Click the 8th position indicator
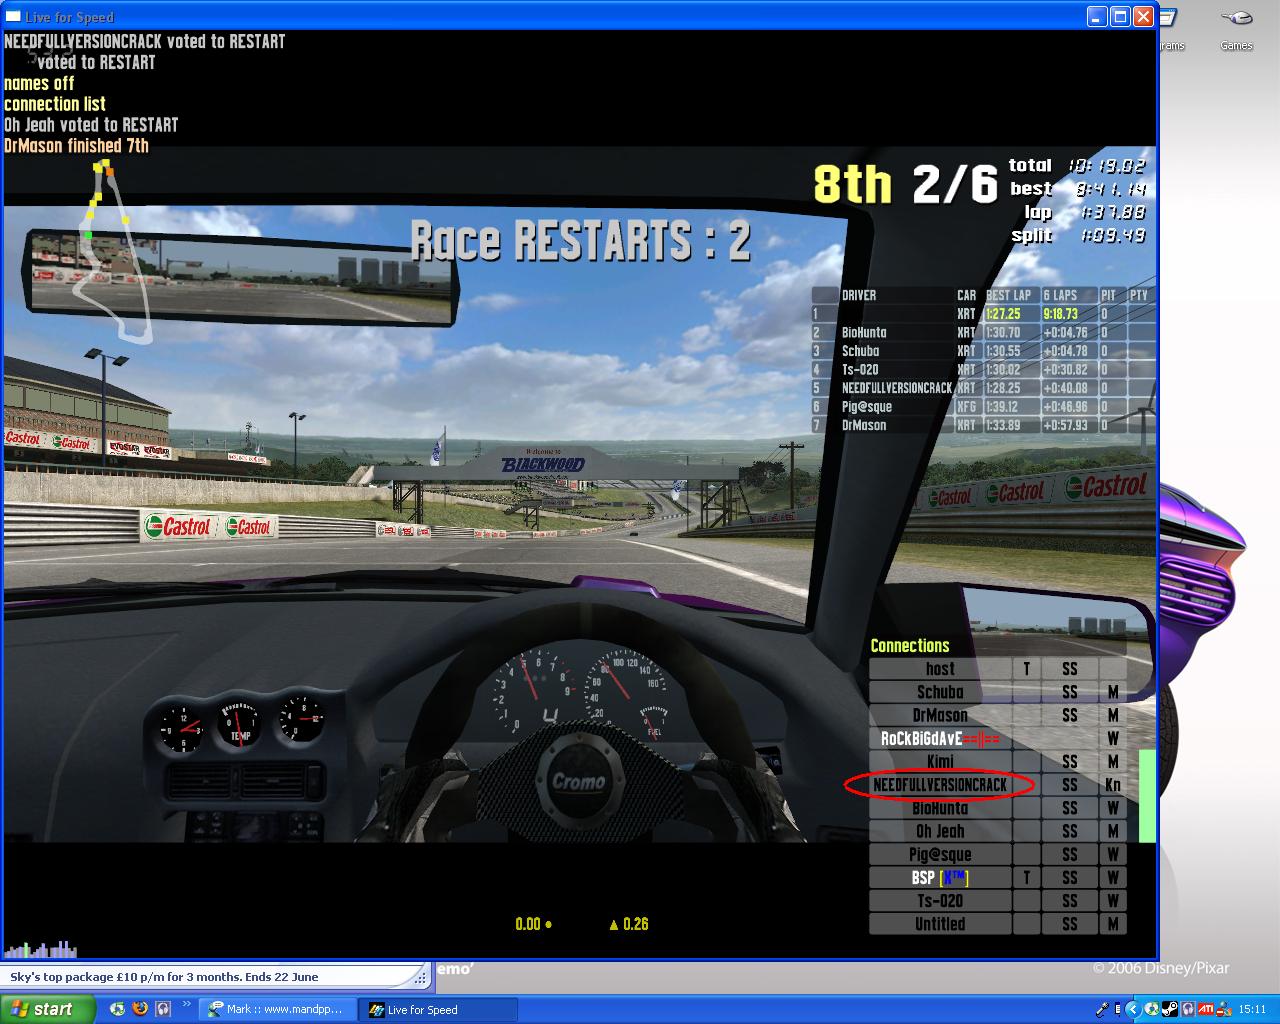The image size is (1280, 1024). (x=852, y=184)
